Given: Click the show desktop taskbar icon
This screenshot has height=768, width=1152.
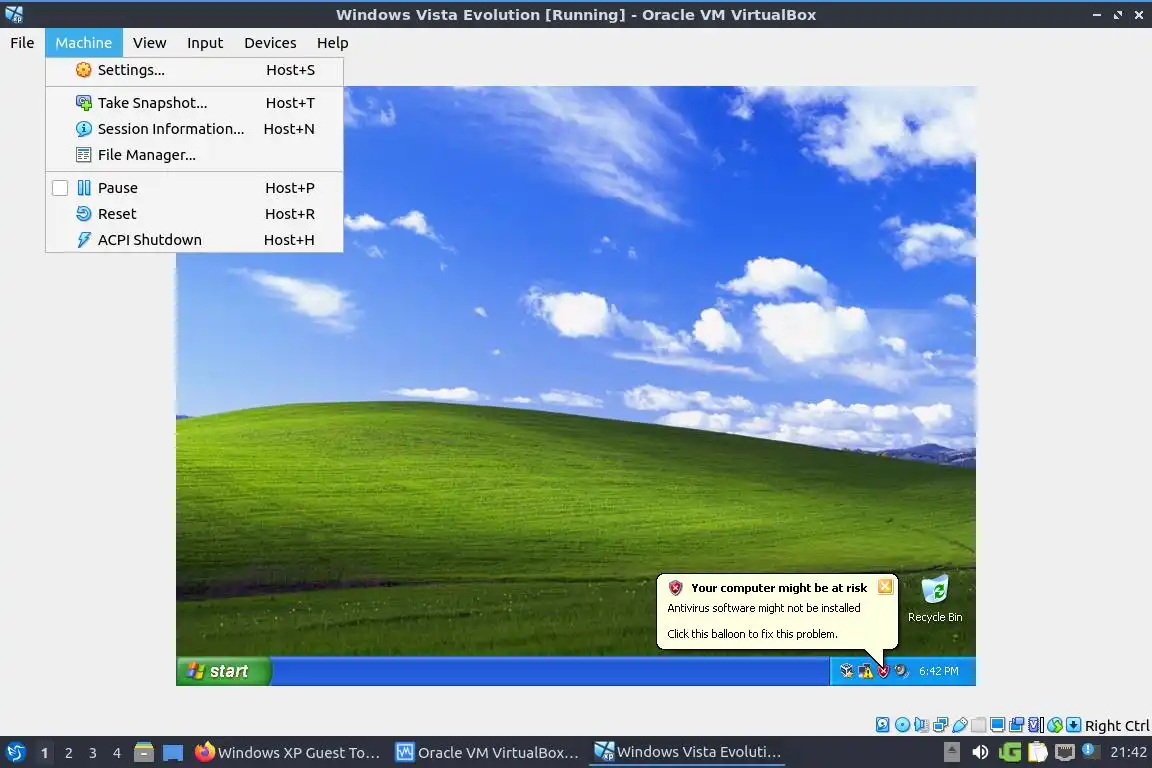Looking at the screenshot, I should (173, 753).
